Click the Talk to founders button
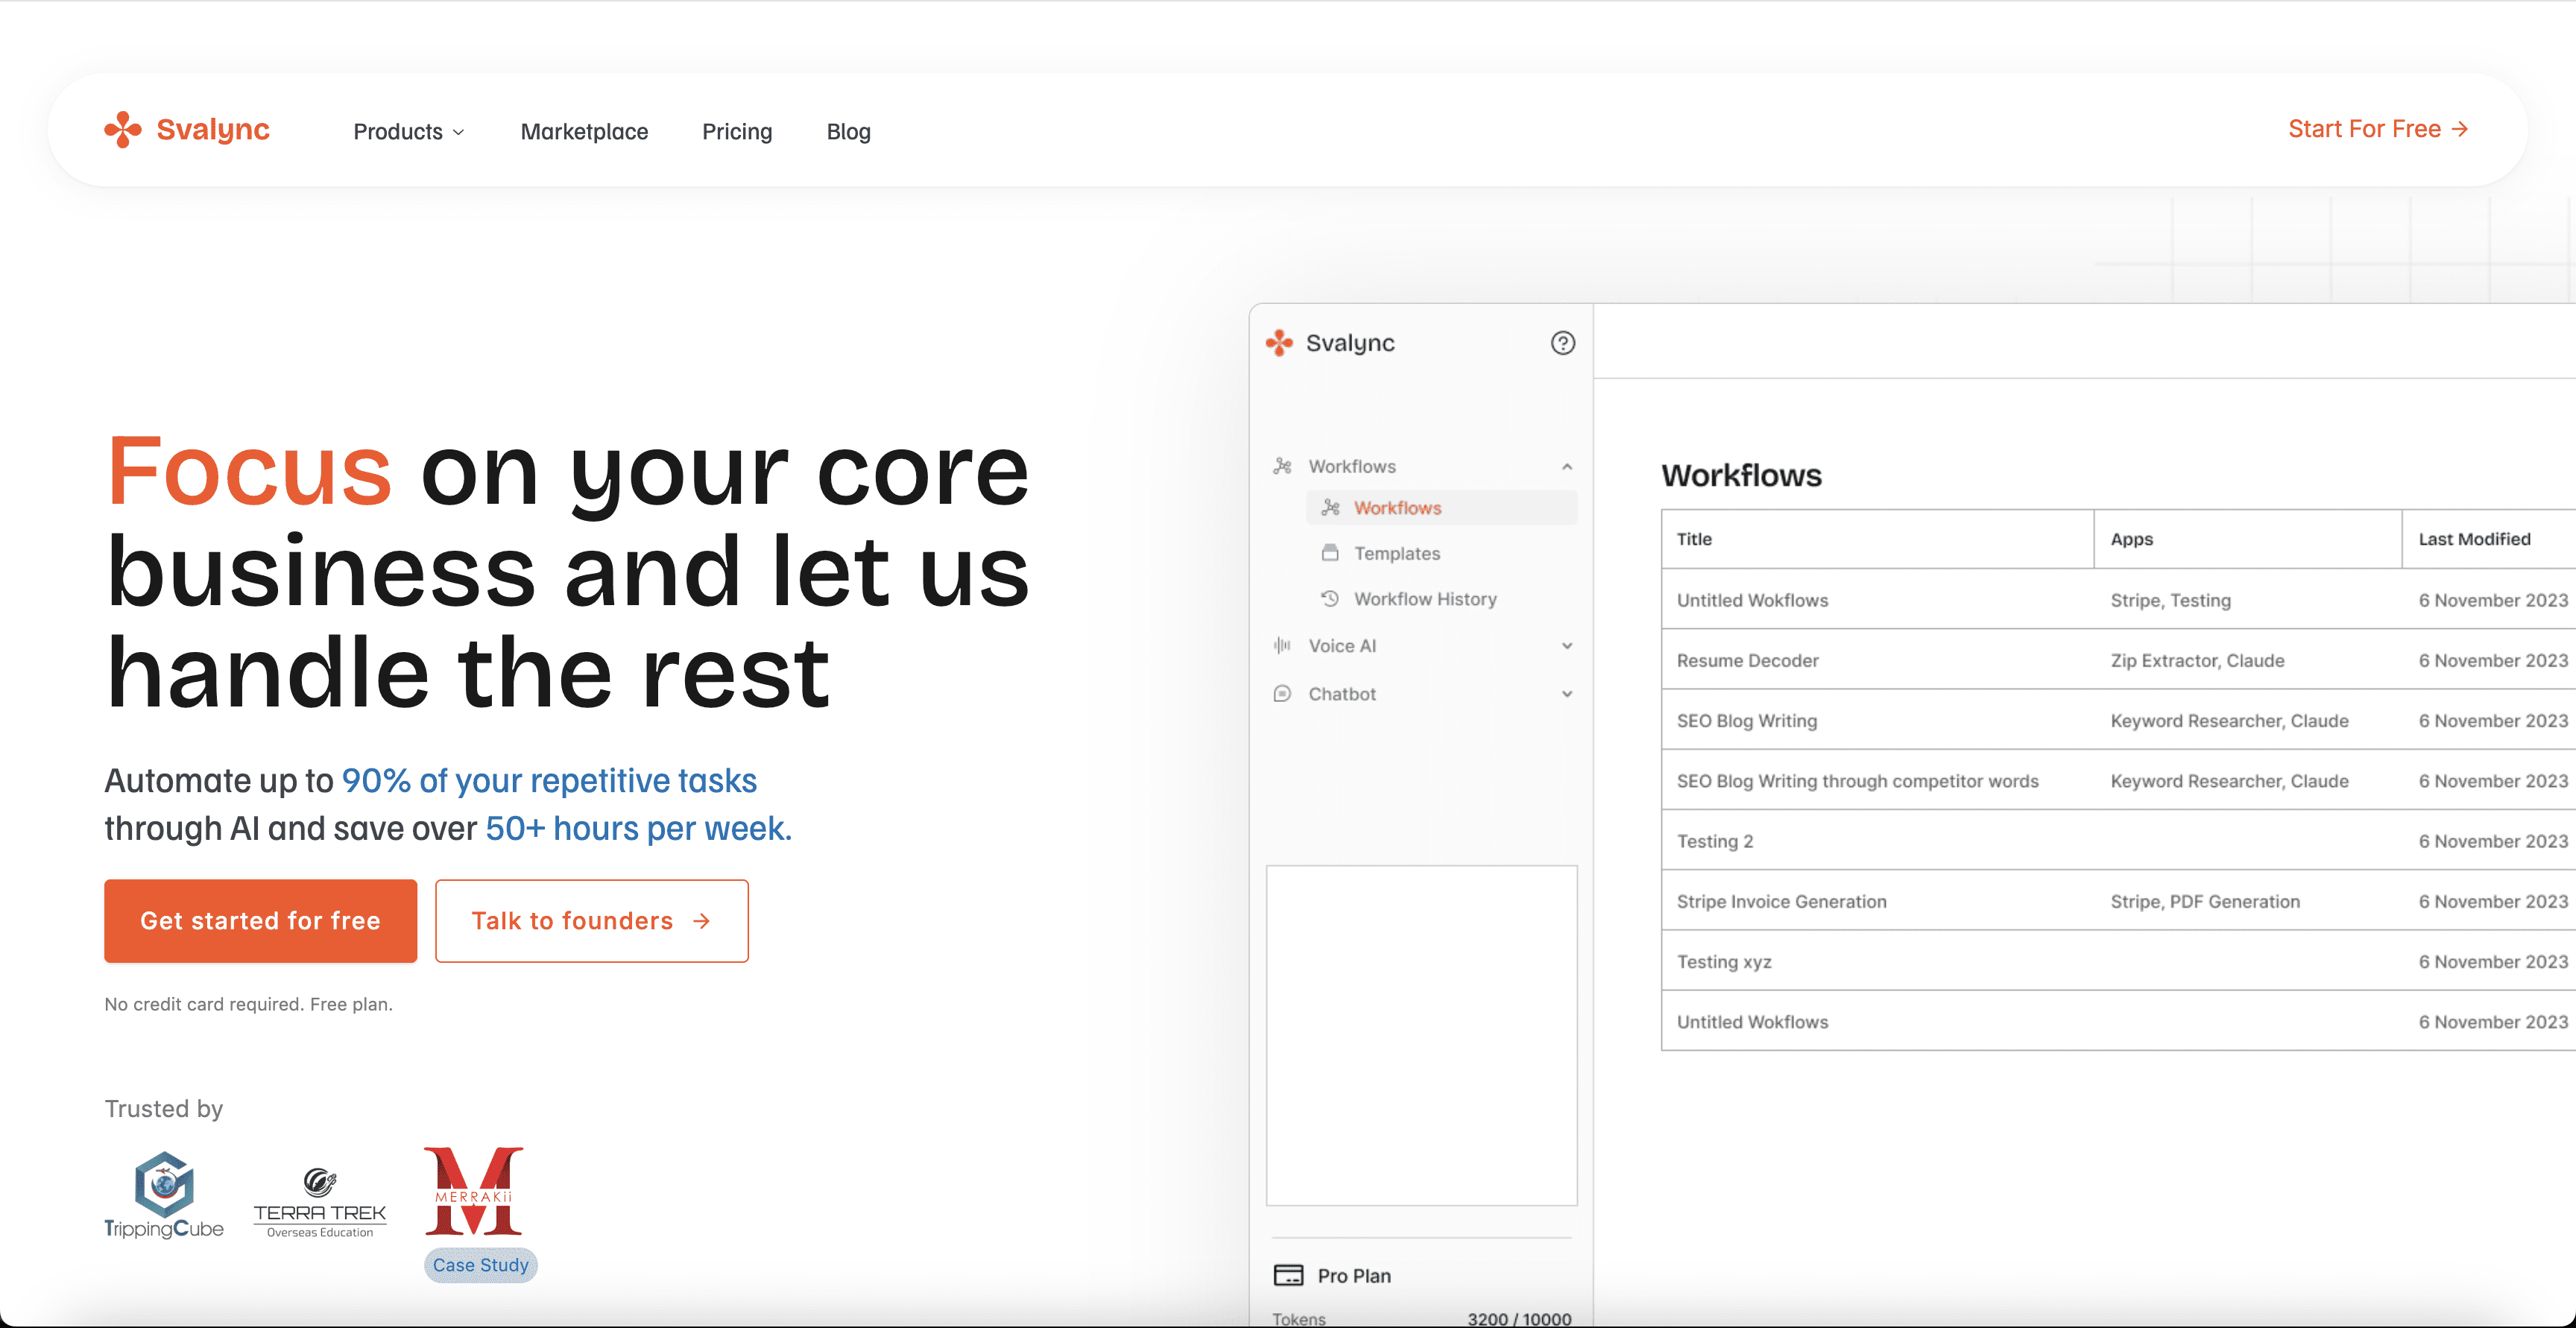 [x=592, y=920]
